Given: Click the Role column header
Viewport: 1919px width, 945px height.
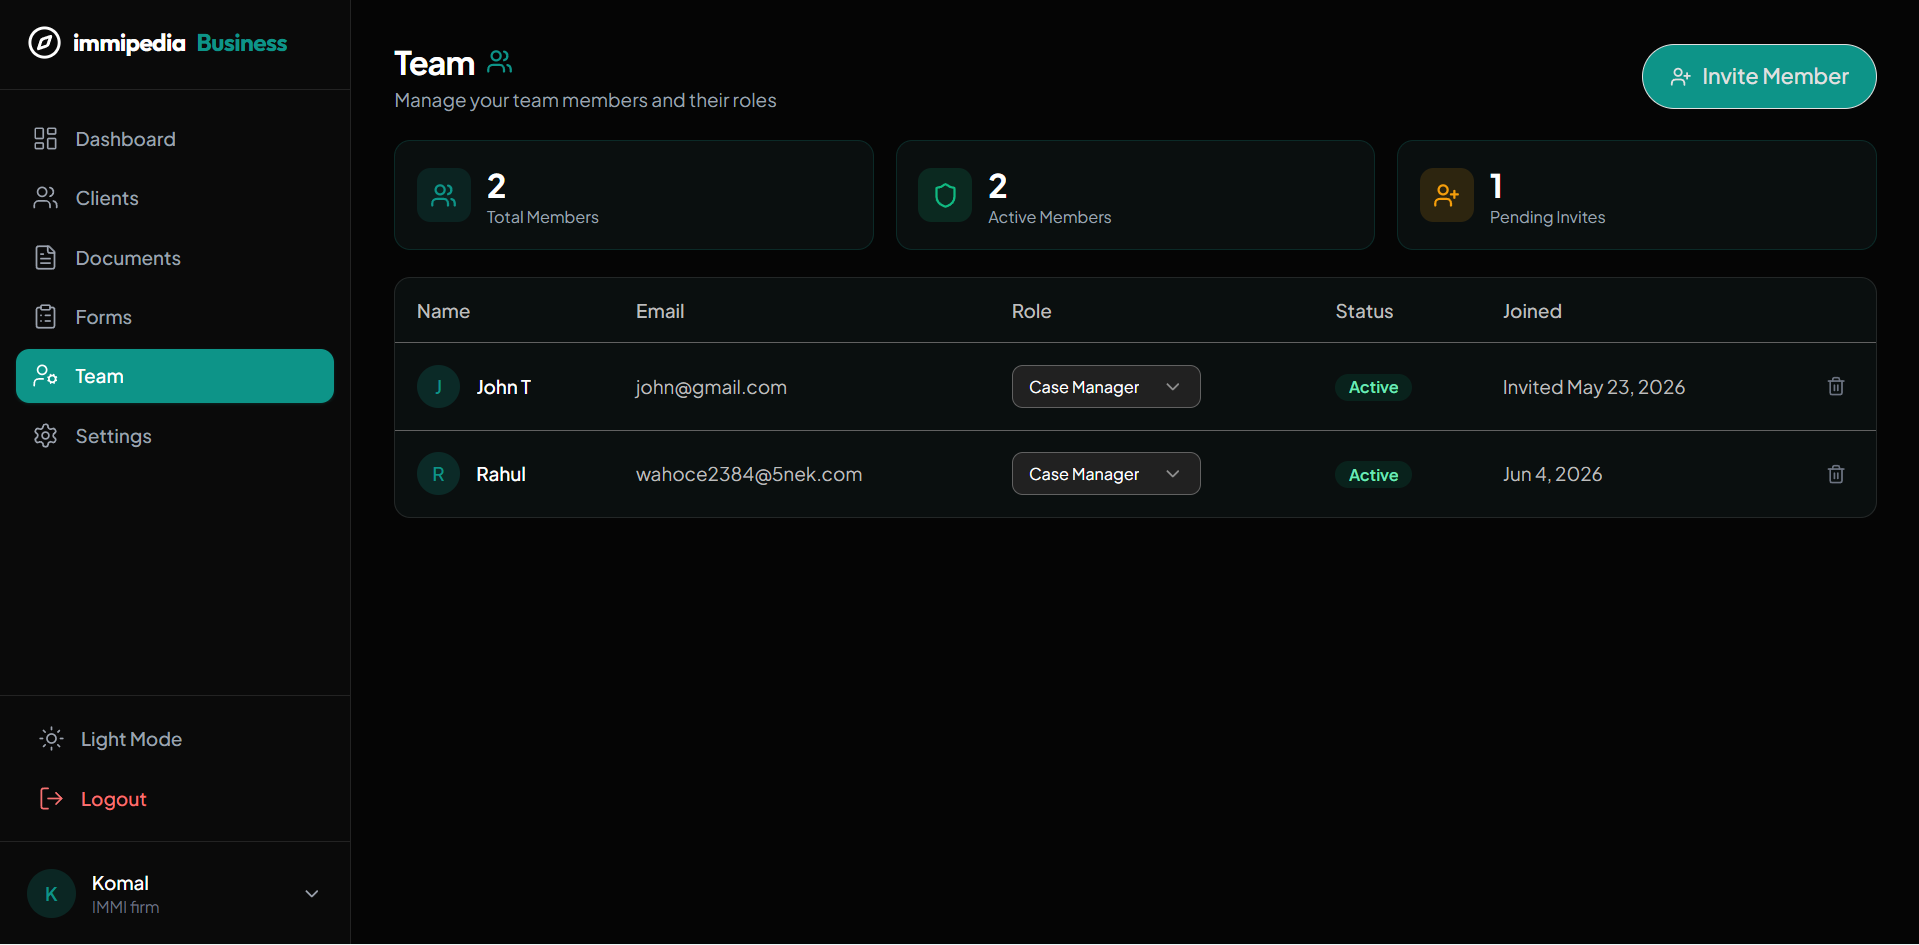Looking at the screenshot, I should pyautogui.click(x=1031, y=311).
